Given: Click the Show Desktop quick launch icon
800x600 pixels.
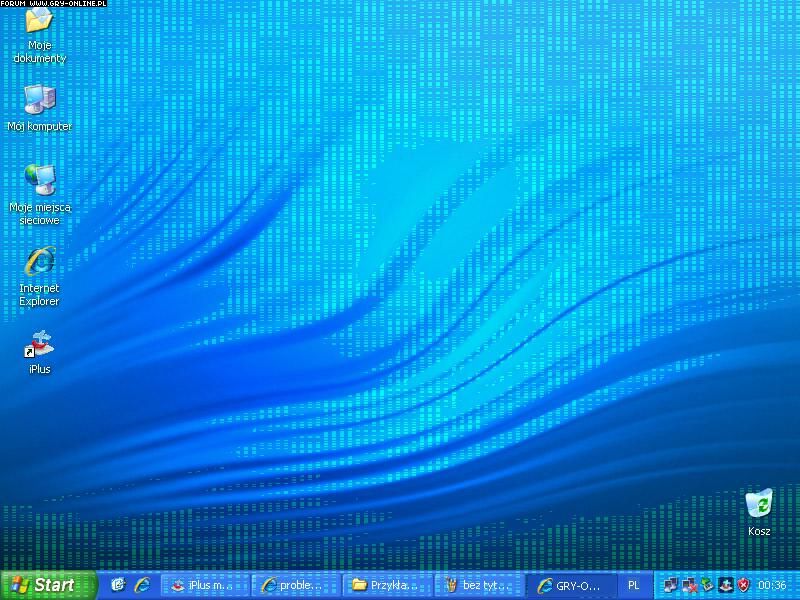Looking at the screenshot, I should (118, 585).
